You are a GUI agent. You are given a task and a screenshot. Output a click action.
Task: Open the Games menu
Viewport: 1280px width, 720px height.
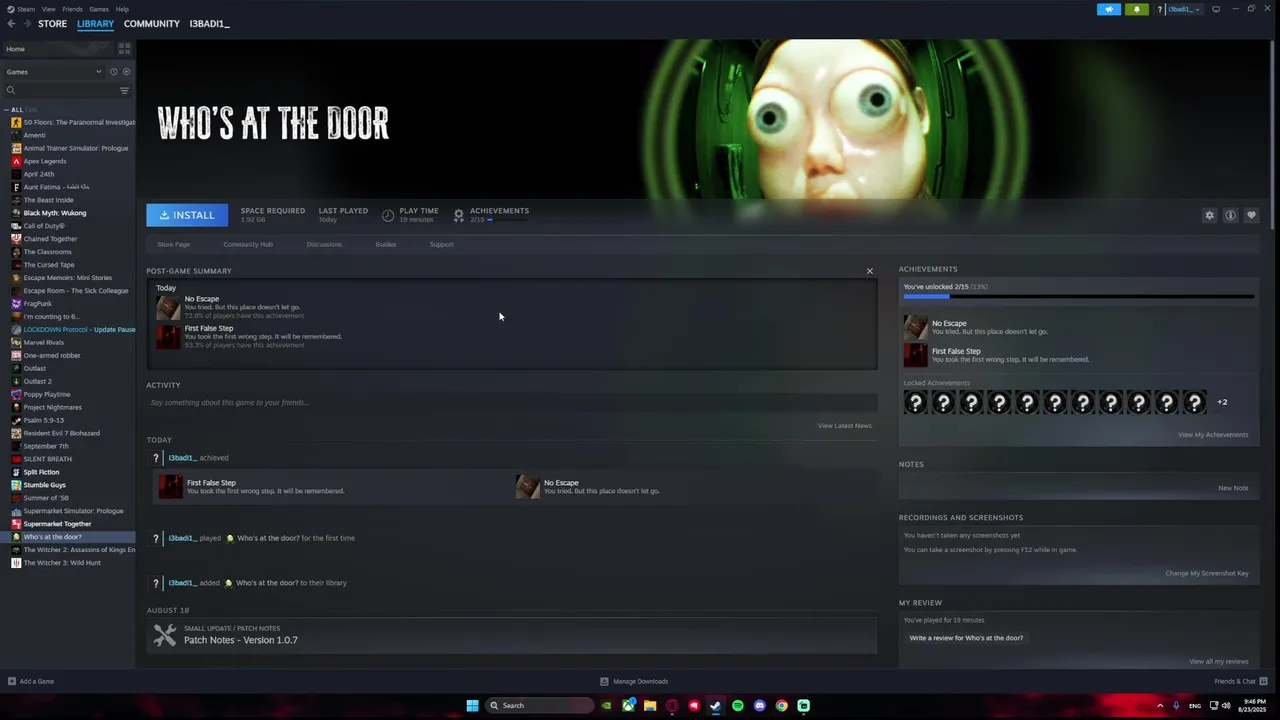[x=99, y=9]
